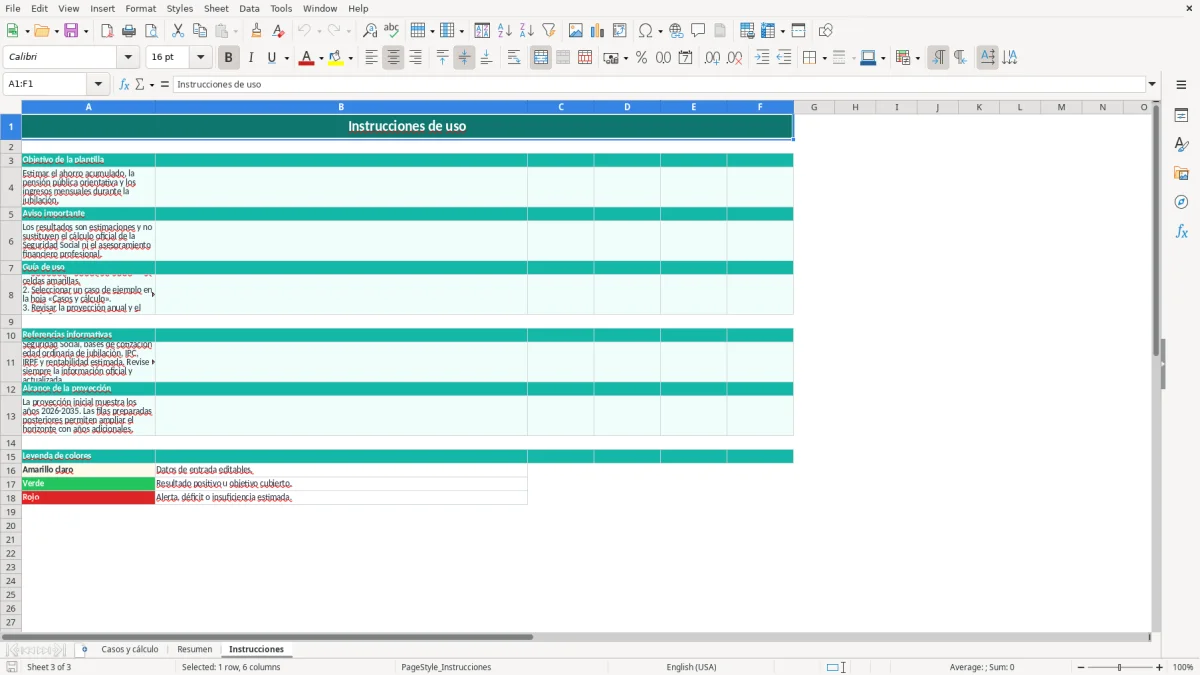The image size is (1200, 675).
Task: Apply the yellow highlight color swatch
Action: point(337,58)
